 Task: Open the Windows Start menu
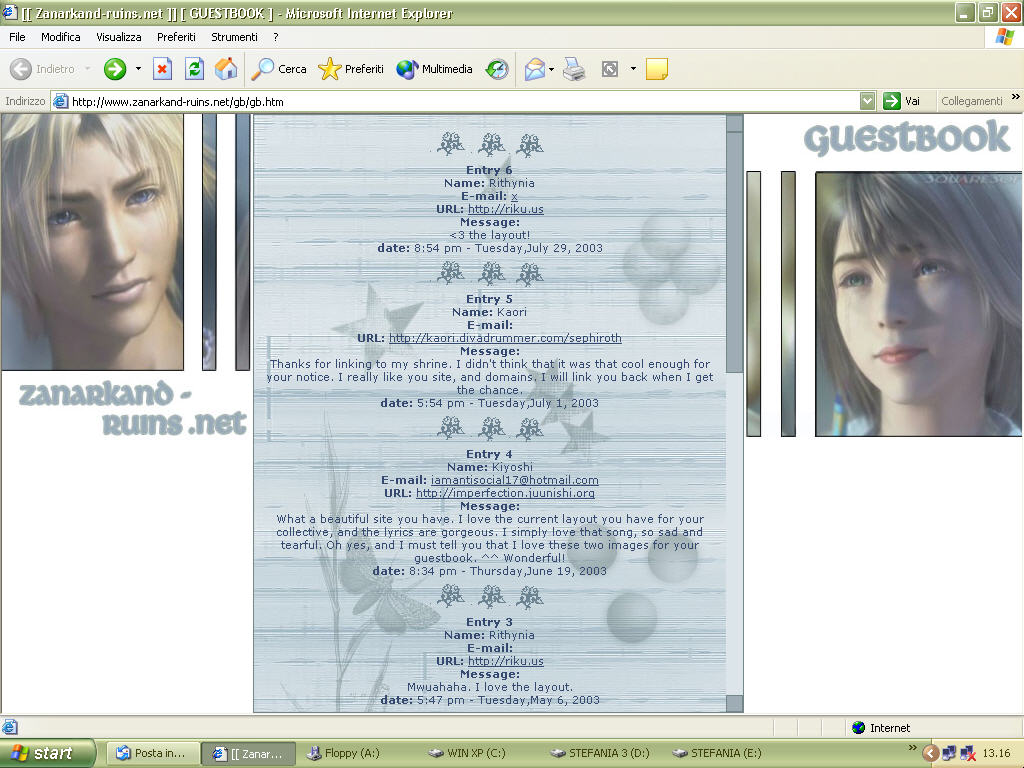(x=47, y=753)
